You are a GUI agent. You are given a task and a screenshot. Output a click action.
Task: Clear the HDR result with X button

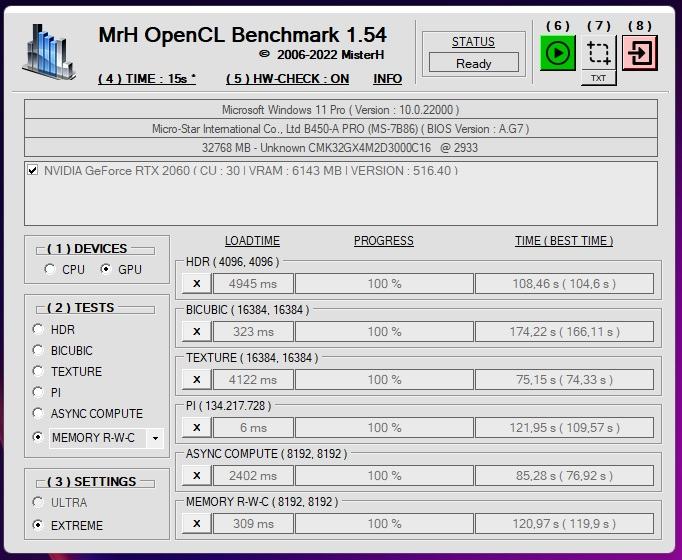pos(197,283)
